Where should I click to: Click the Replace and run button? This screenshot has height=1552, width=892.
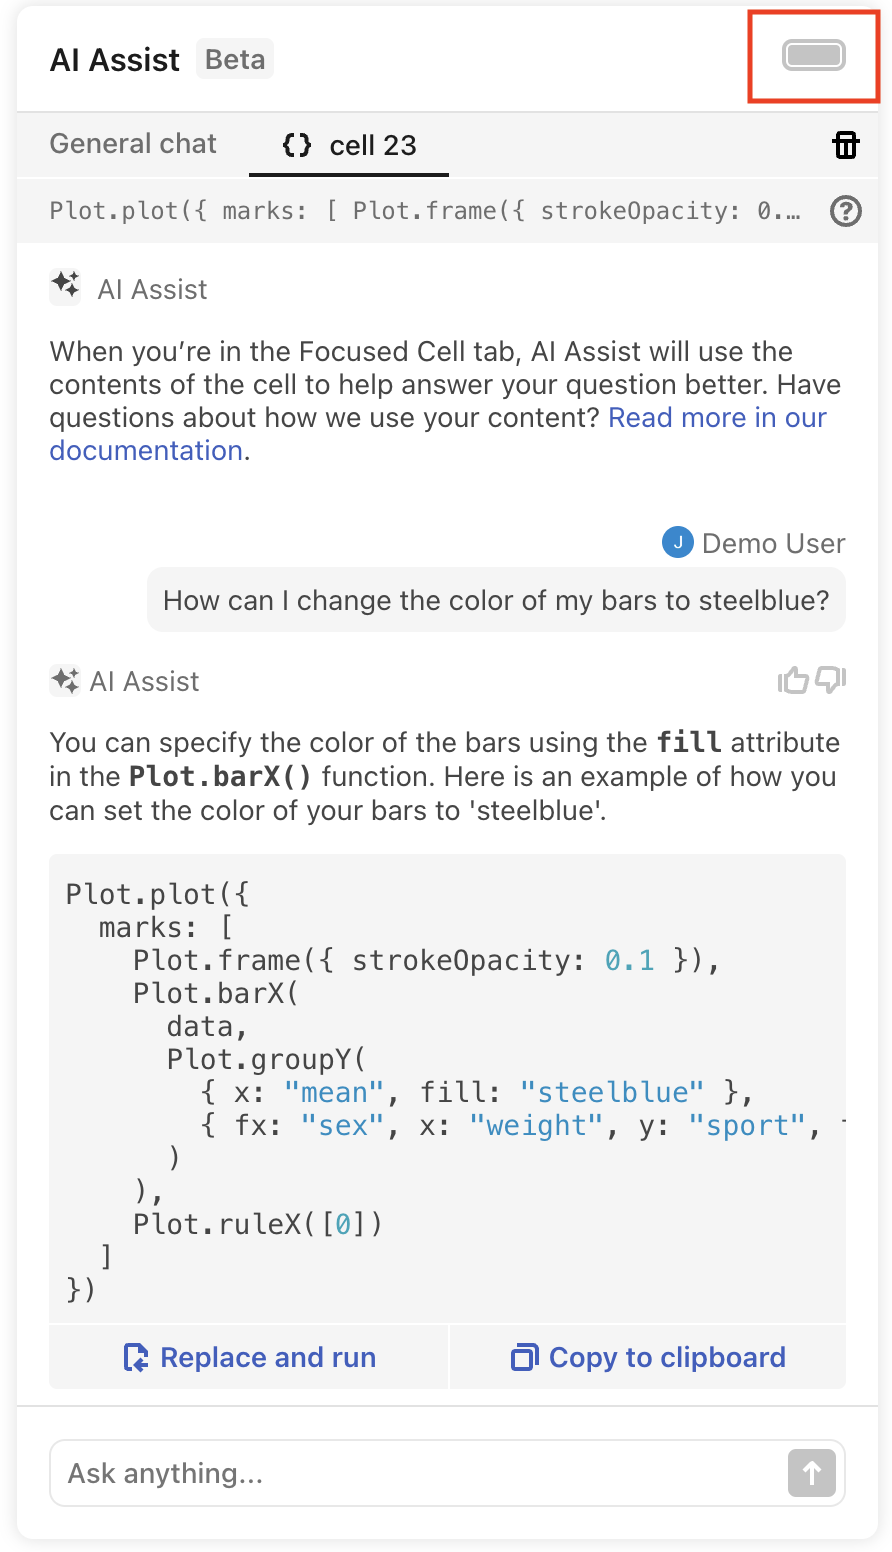click(249, 1357)
